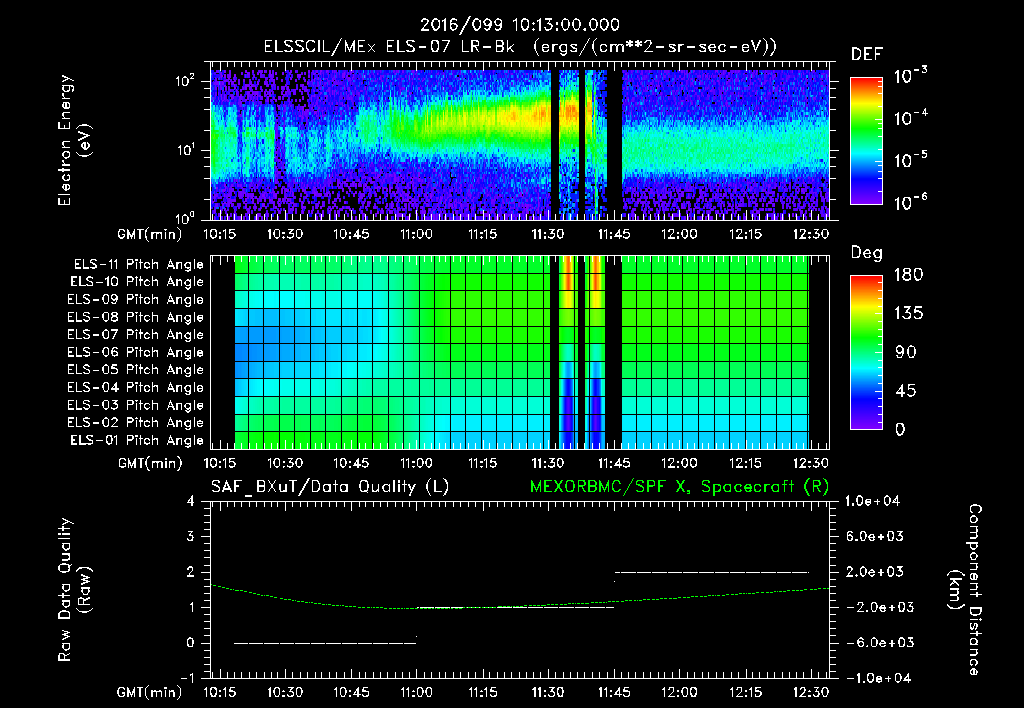
Task: Click the 10^-3 value on DEF scale
Action: click(x=910, y=75)
